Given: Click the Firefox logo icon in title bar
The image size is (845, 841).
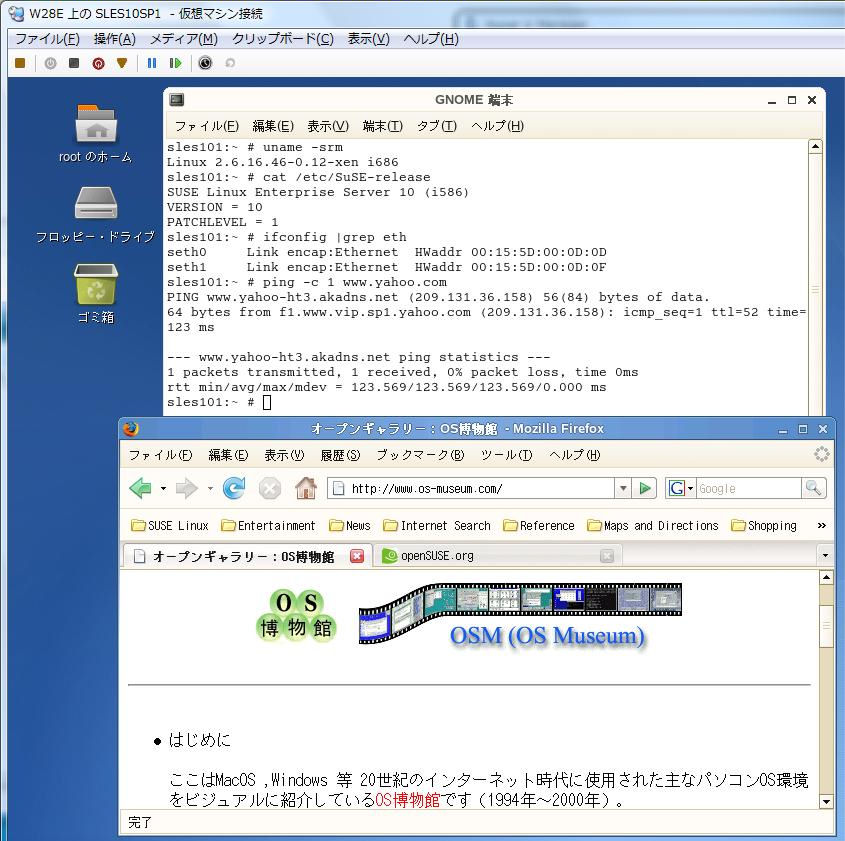Looking at the screenshot, I should [131, 429].
